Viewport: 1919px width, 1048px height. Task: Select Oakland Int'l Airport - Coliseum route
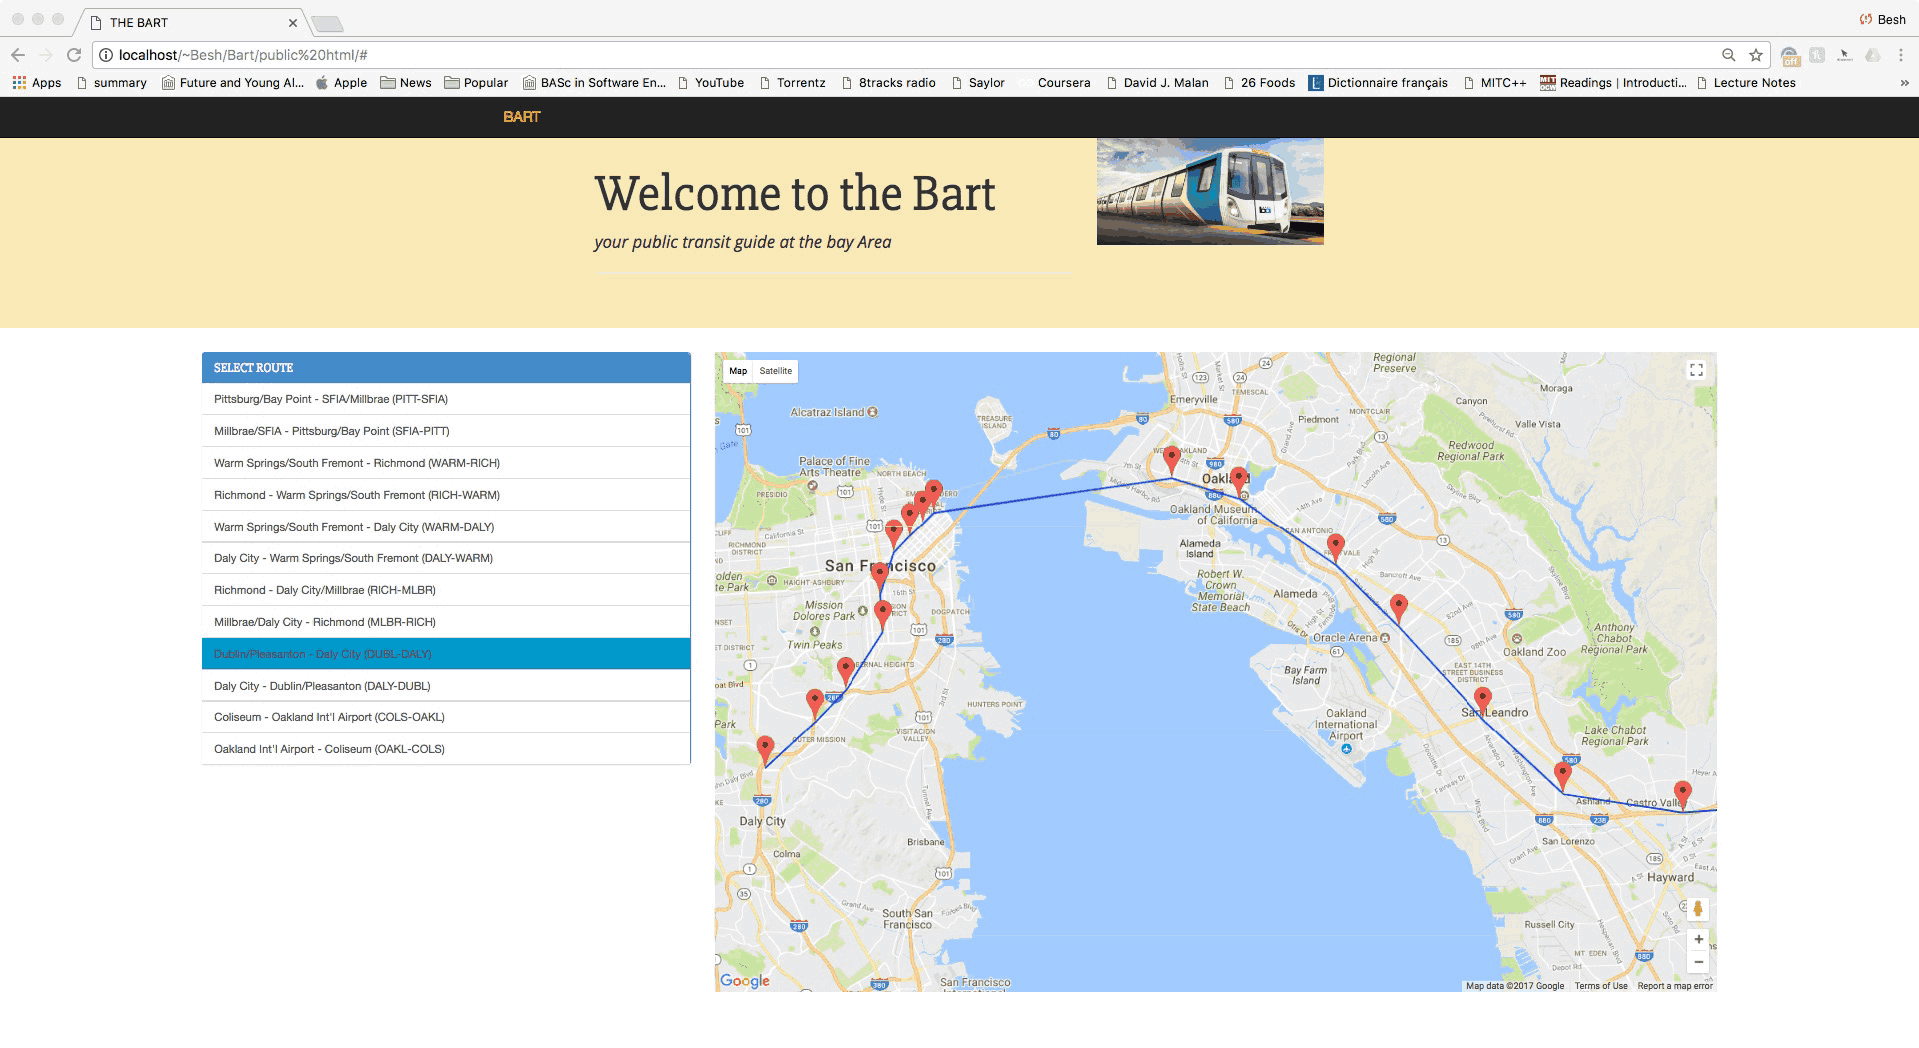pyautogui.click(x=446, y=749)
